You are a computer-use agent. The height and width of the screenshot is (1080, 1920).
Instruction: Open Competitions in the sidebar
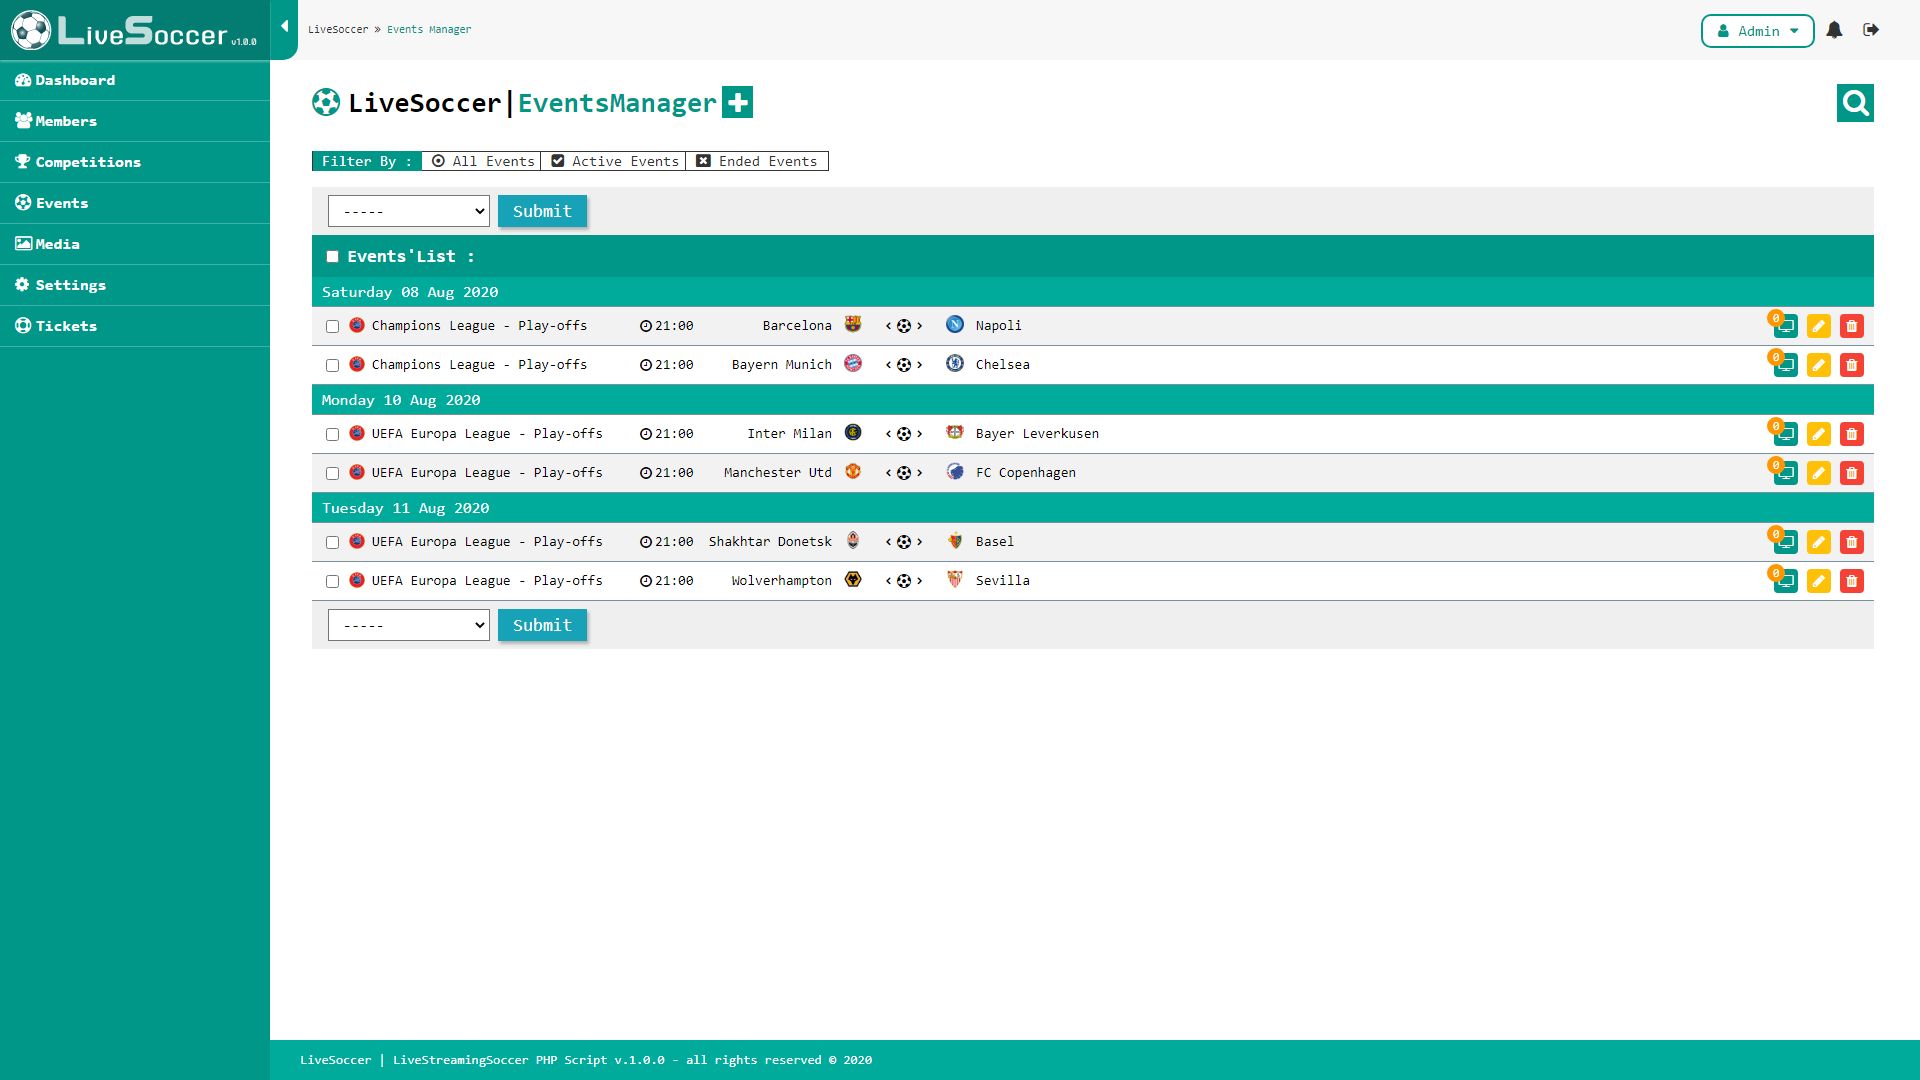[88, 162]
